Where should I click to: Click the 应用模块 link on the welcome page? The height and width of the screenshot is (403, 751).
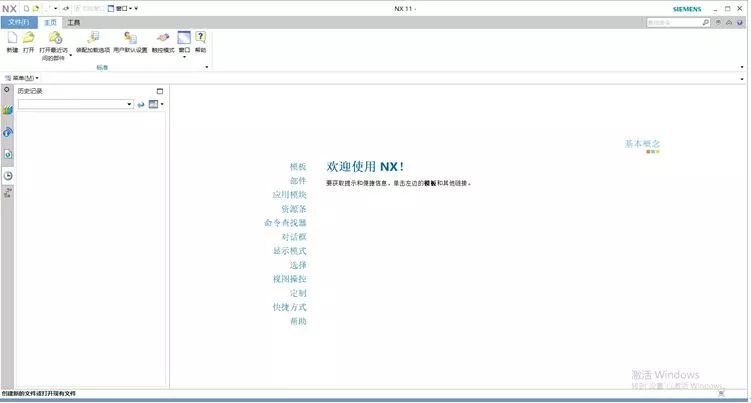(x=289, y=195)
